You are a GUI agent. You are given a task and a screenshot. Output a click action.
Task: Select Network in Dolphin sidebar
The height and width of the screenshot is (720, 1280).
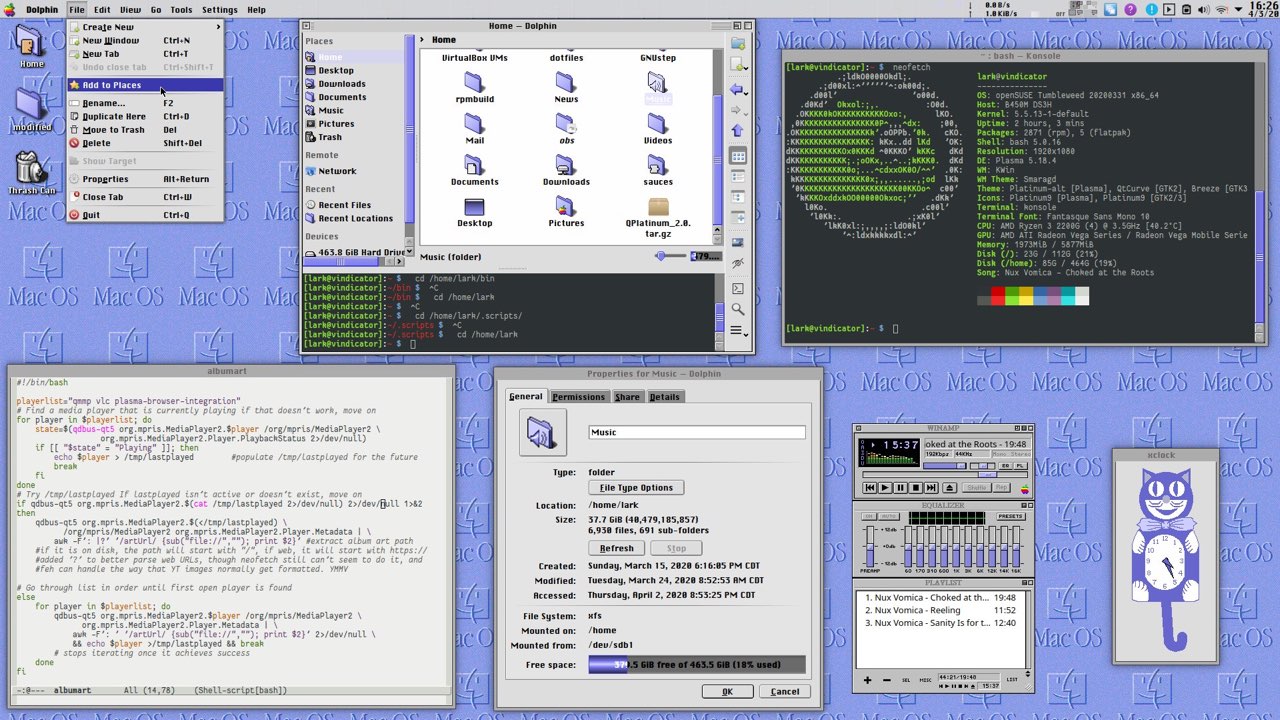[337, 171]
